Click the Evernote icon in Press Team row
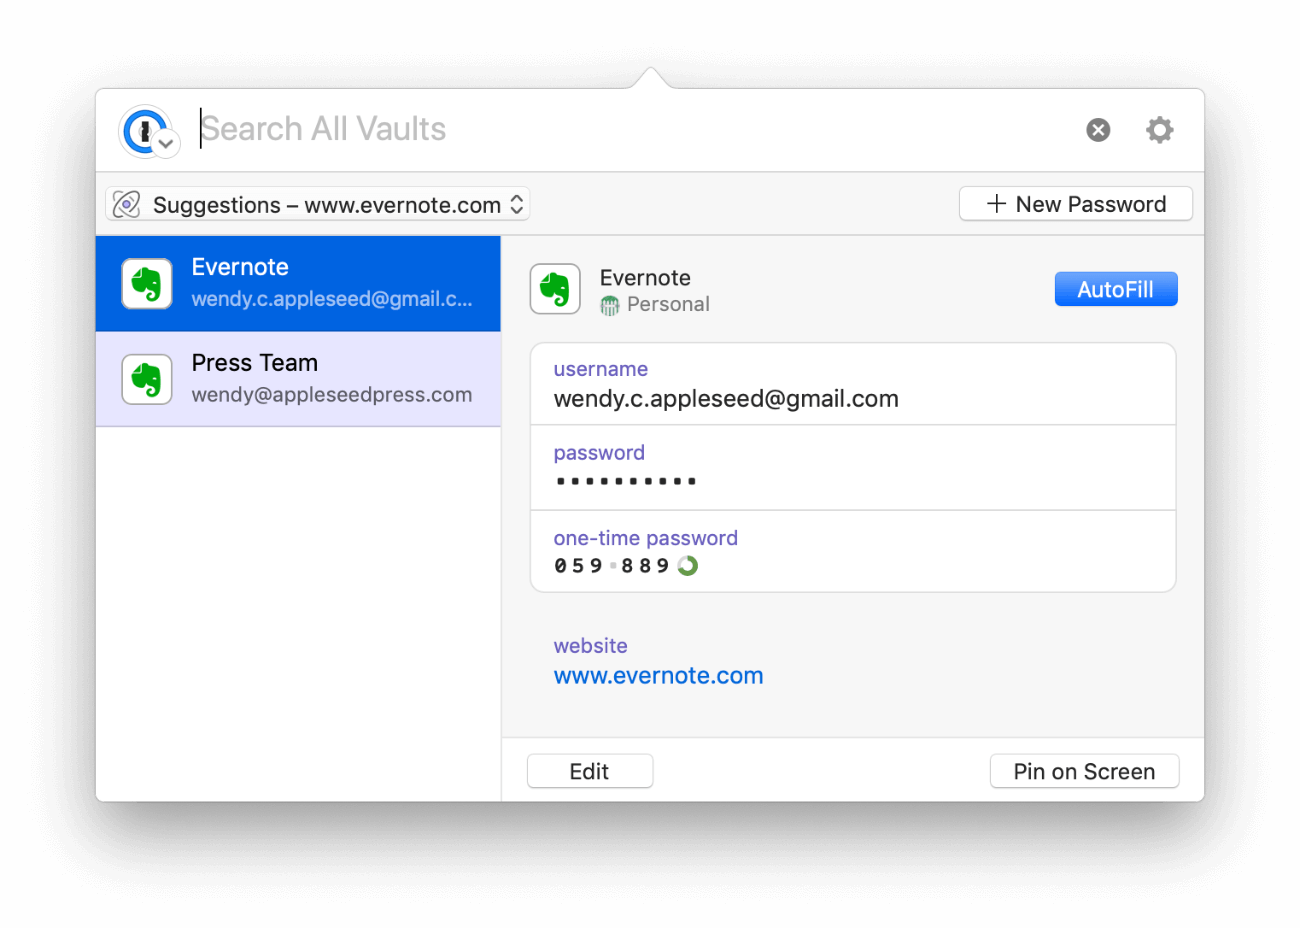This screenshot has height=928, width=1300. (147, 380)
